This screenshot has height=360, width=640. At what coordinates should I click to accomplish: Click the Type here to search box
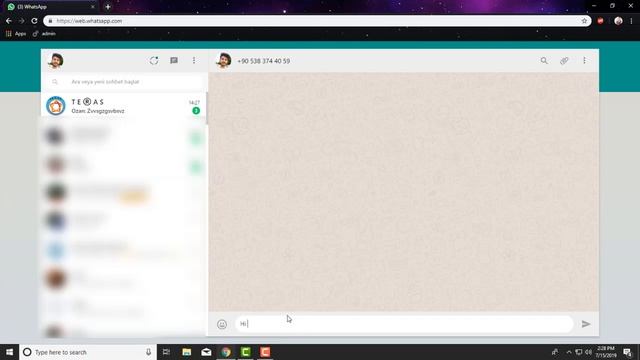(x=88, y=352)
